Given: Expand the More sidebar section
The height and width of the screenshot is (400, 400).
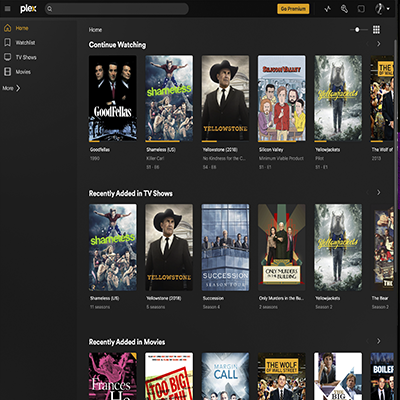Looking at the screenshot, I should click(x=12, y=88).
